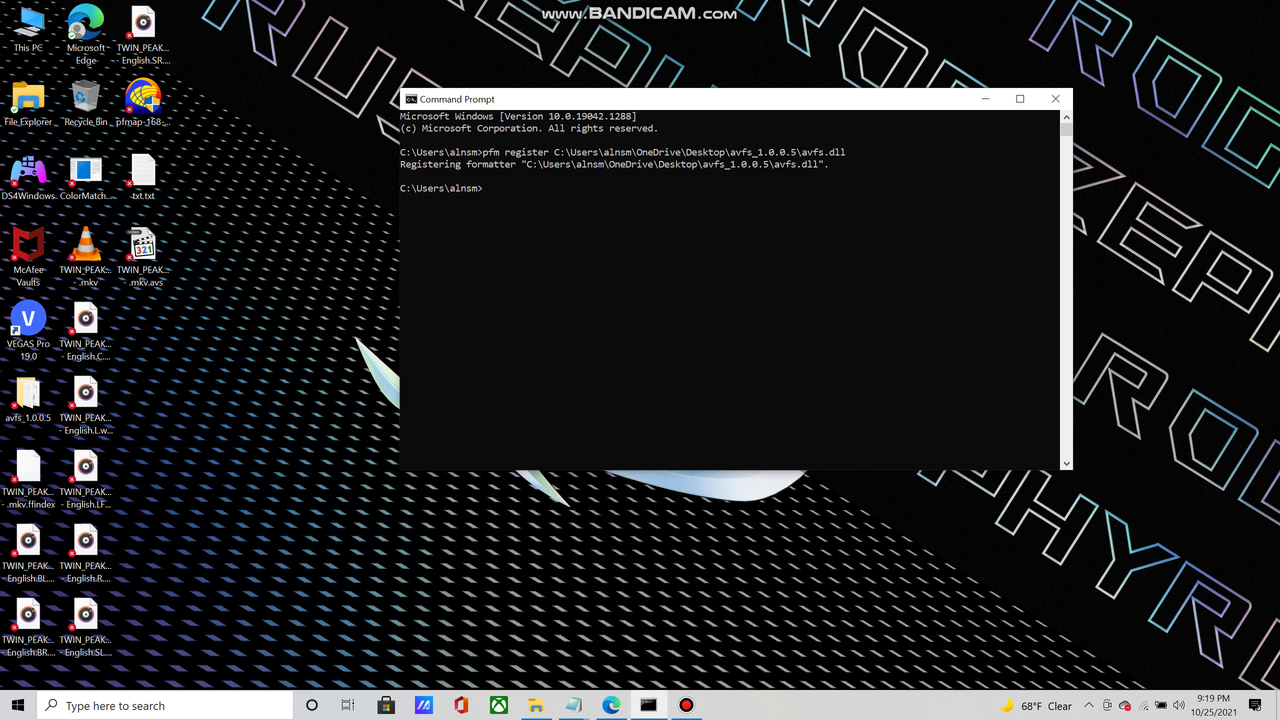Open Wi-Fi network tray icon
This screenshot has height=720, width=1280.
tap(1143, 706)
